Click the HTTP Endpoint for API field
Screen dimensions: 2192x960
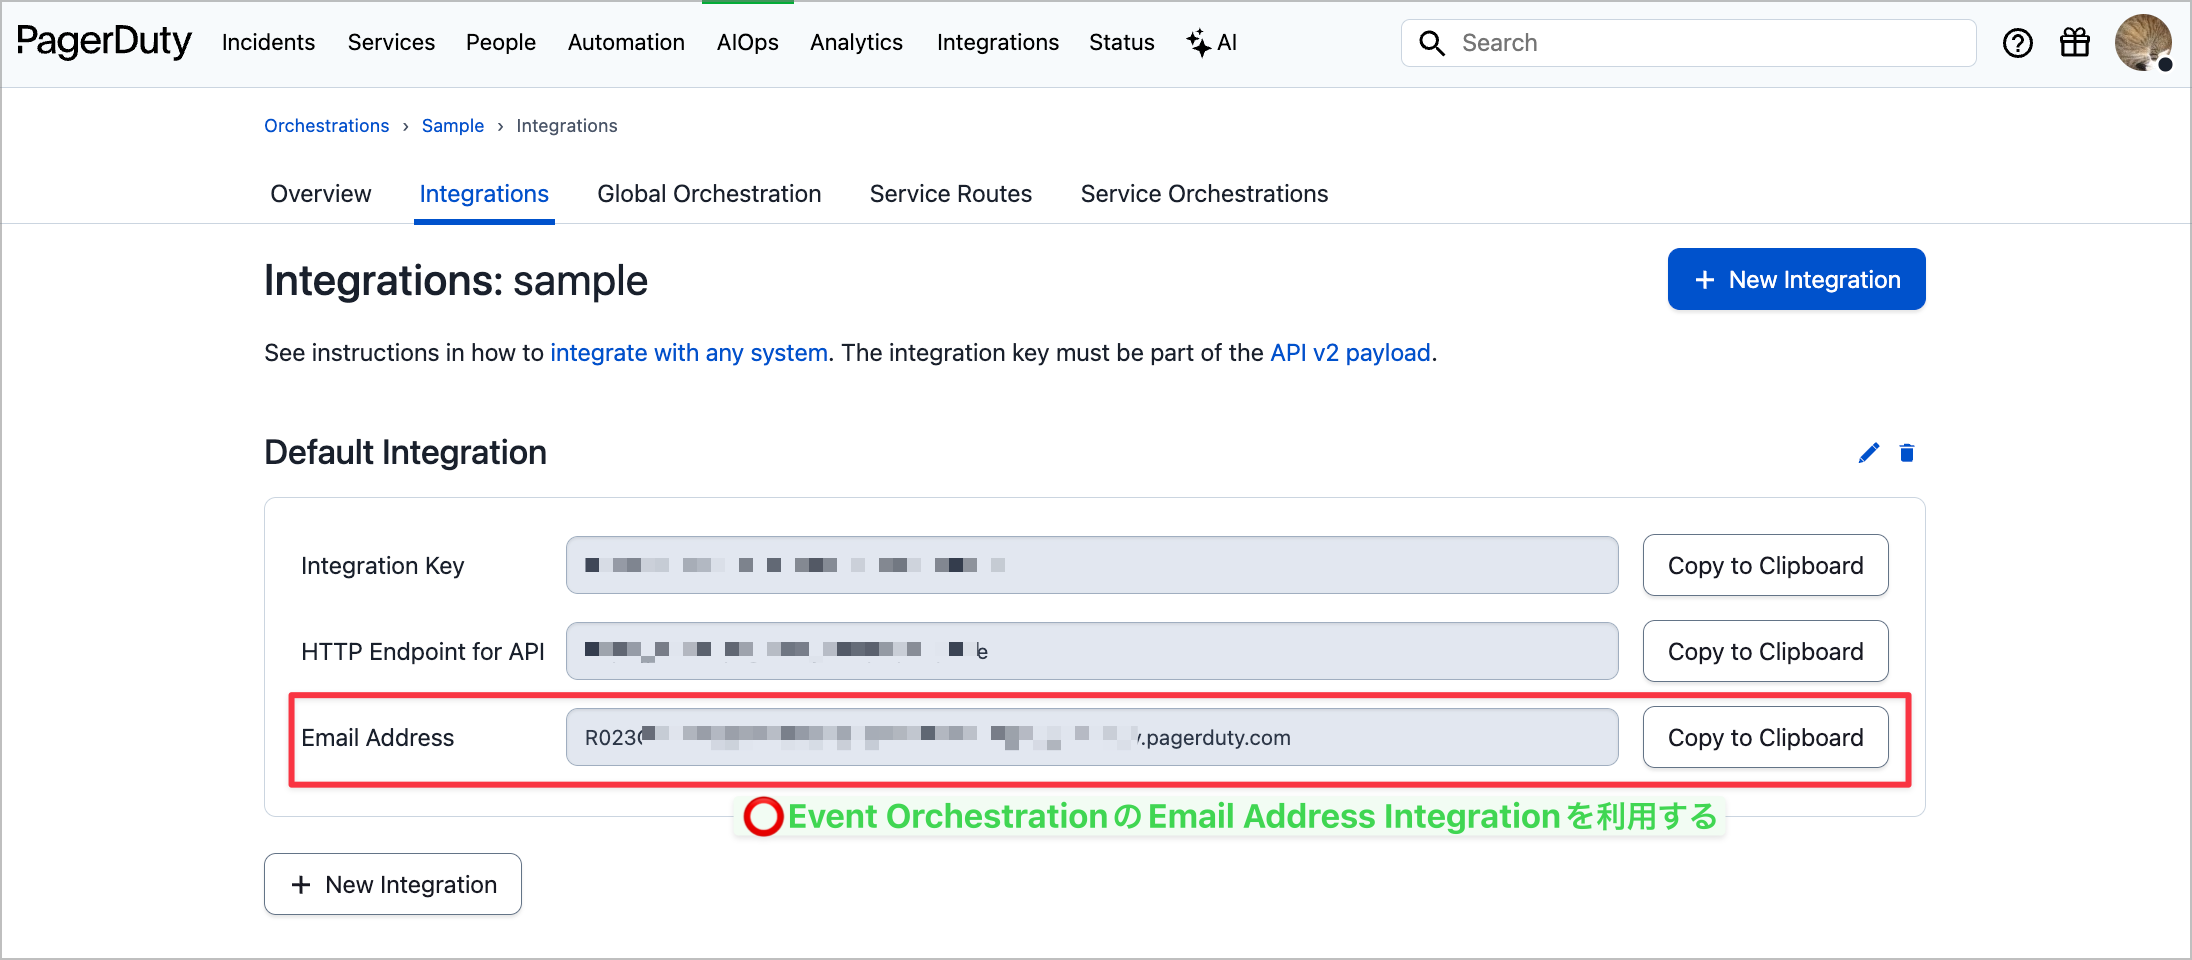pos(1092,651)
